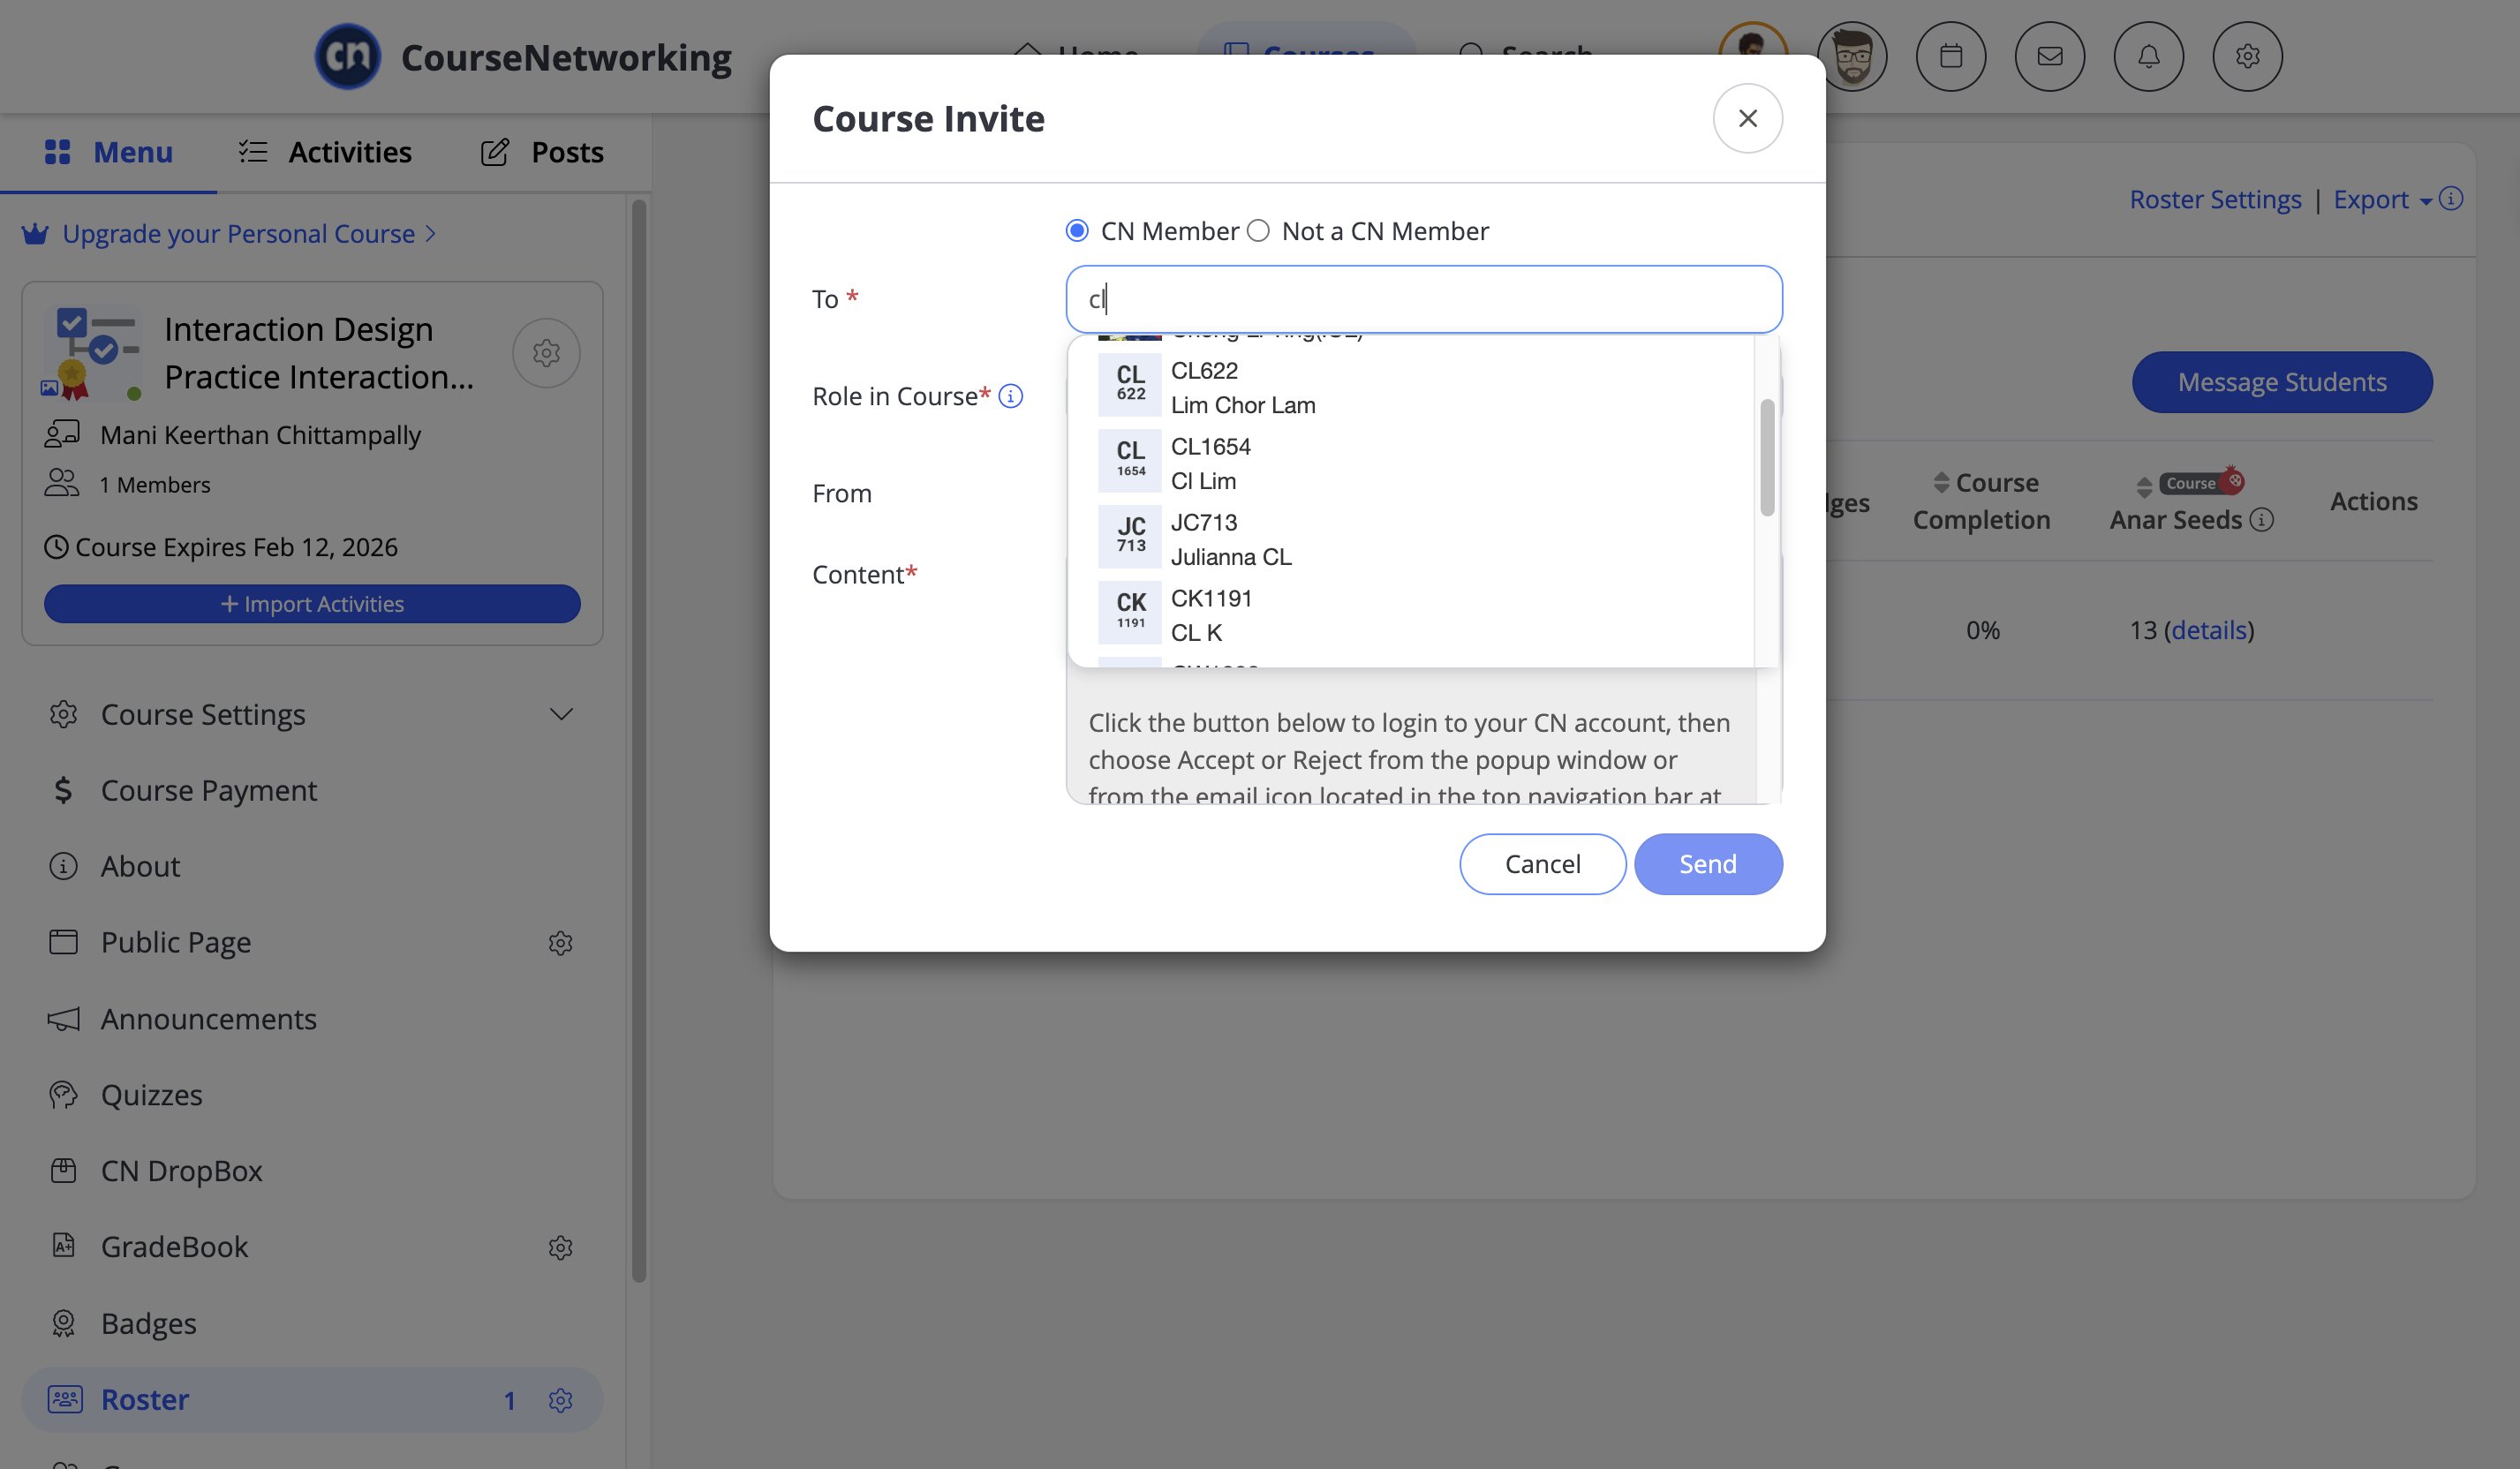Click the CL622 avatar thumbnail

(x=1130, y=385)
